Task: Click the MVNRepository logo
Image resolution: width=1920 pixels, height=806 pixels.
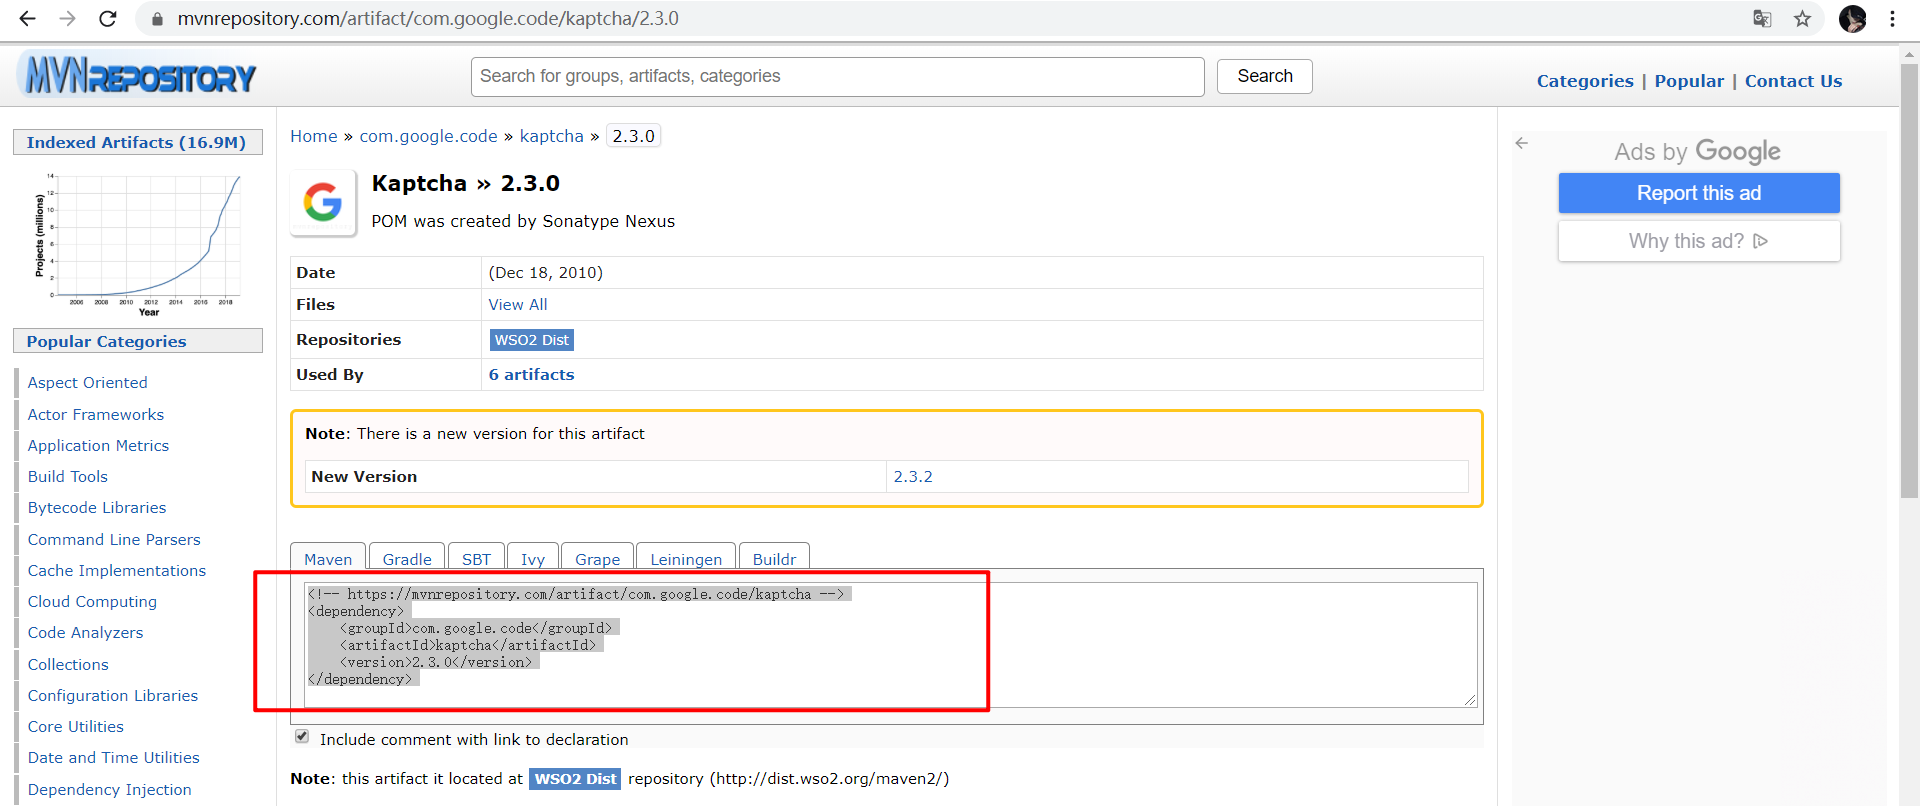Action: 138,74
